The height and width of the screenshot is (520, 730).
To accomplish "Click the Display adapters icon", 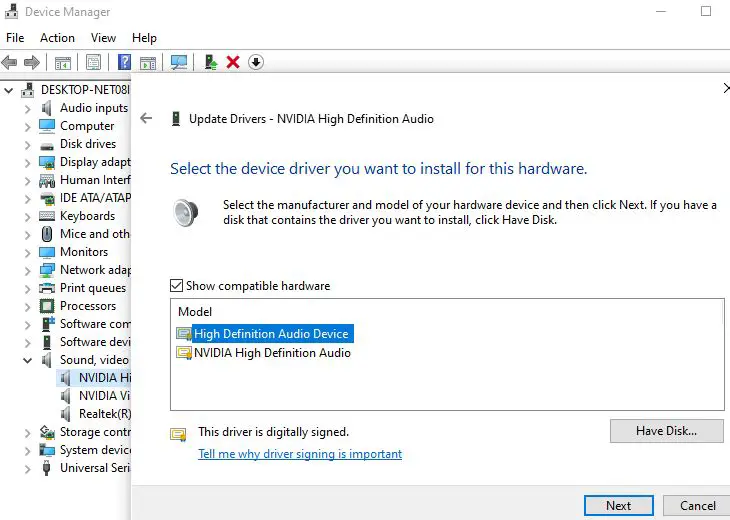I will coord(47,162).
